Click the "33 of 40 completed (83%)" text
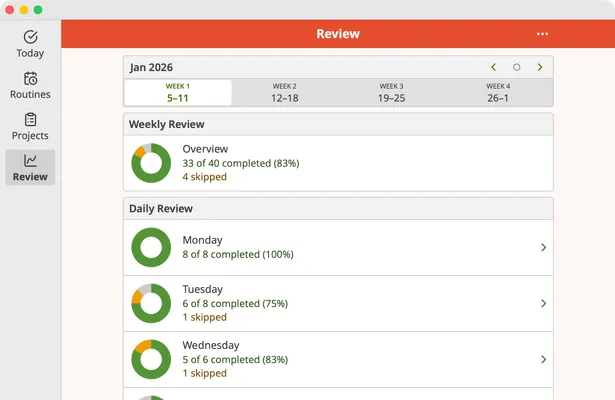Viewport: 615px width, 400px height. pyautogui.click(x=241, y=163)
